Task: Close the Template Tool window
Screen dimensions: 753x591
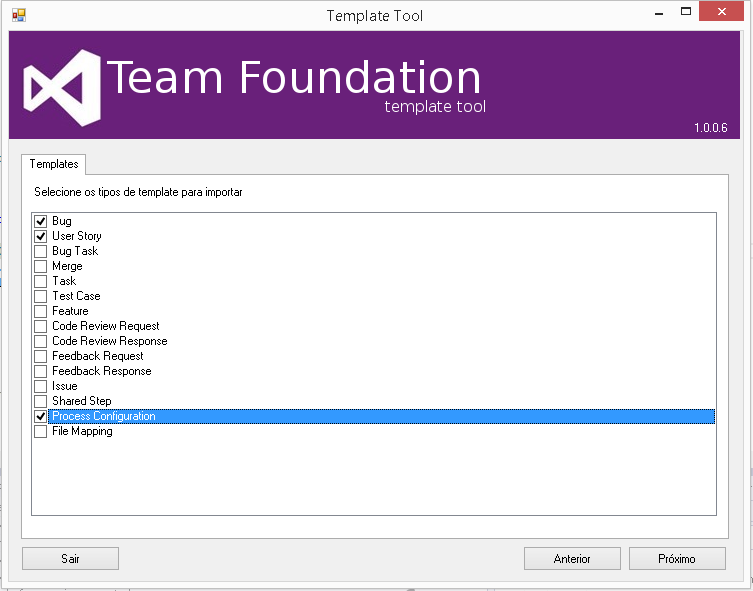Action: pyautogui.click(x=721, y=12)
